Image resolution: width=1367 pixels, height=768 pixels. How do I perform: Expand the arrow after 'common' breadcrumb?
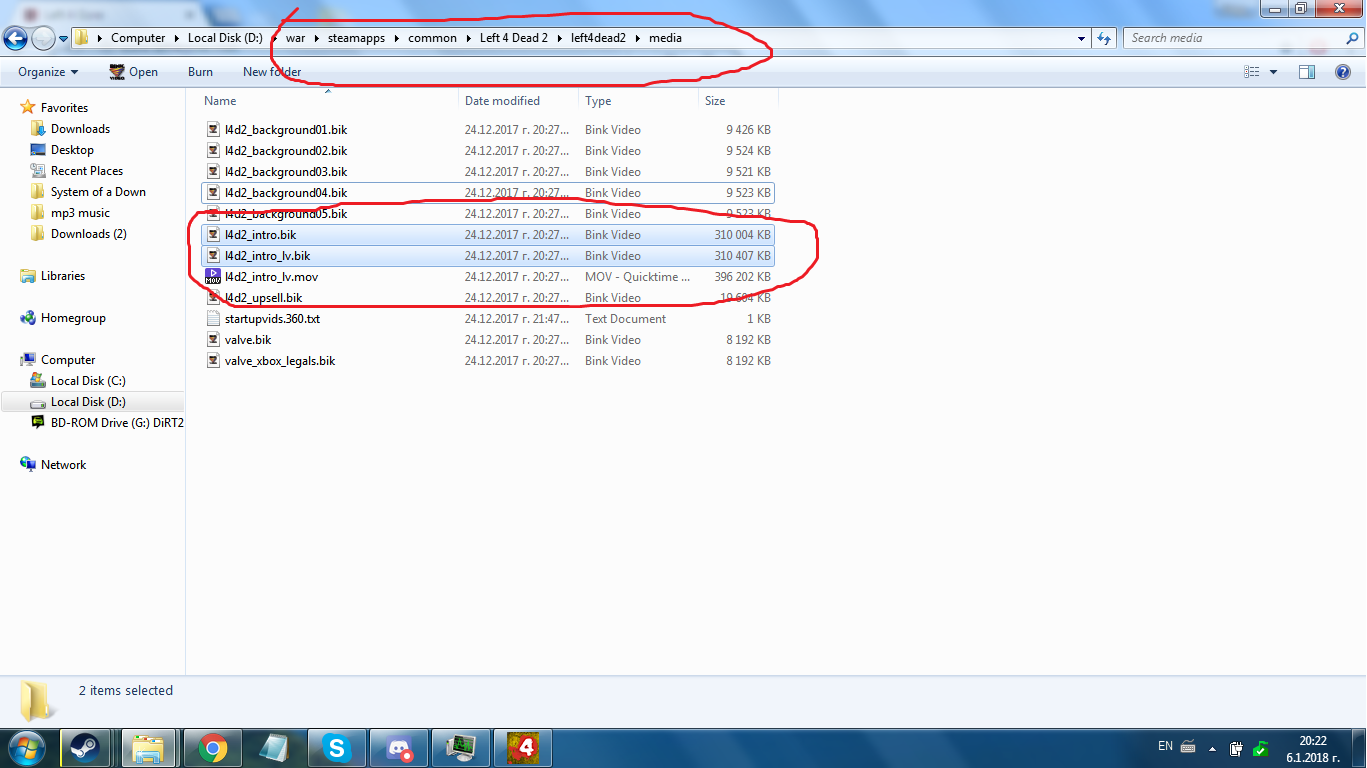[x=468, y=38]
